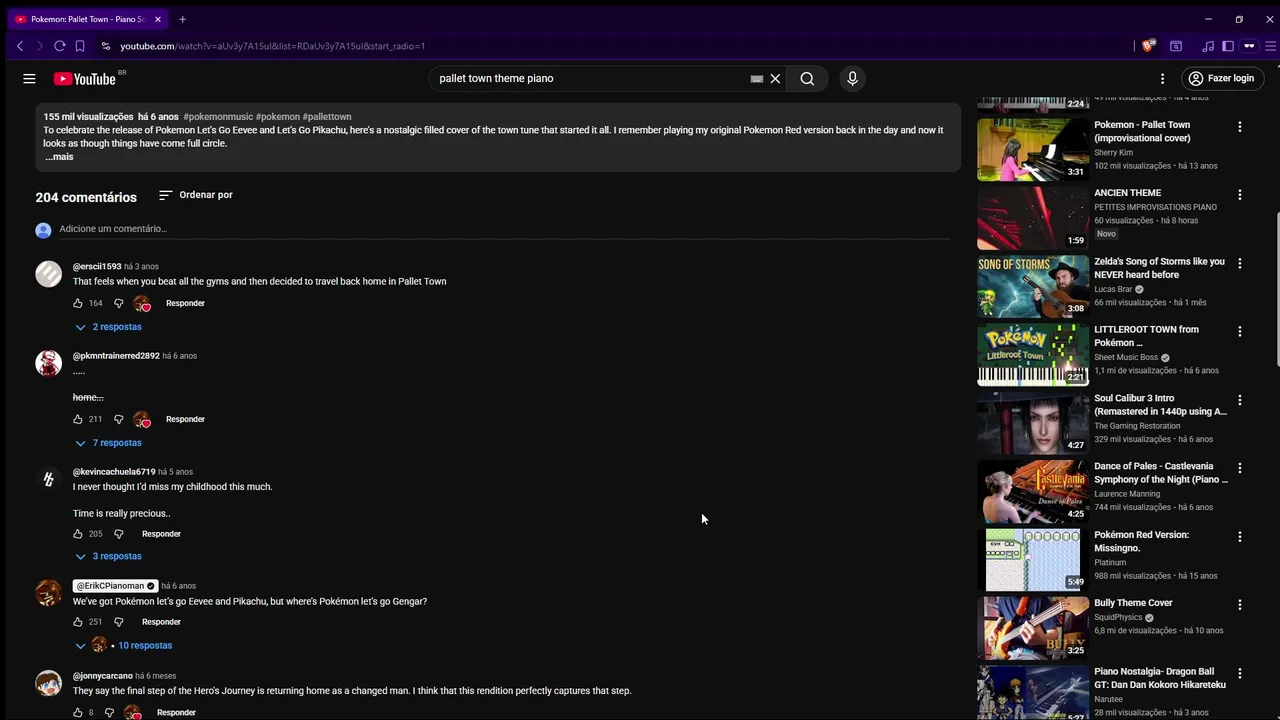Open the Zelda's Song of Storms thumbnail
Viewport: 1280px width, 720px height.
pos(1033,286)
